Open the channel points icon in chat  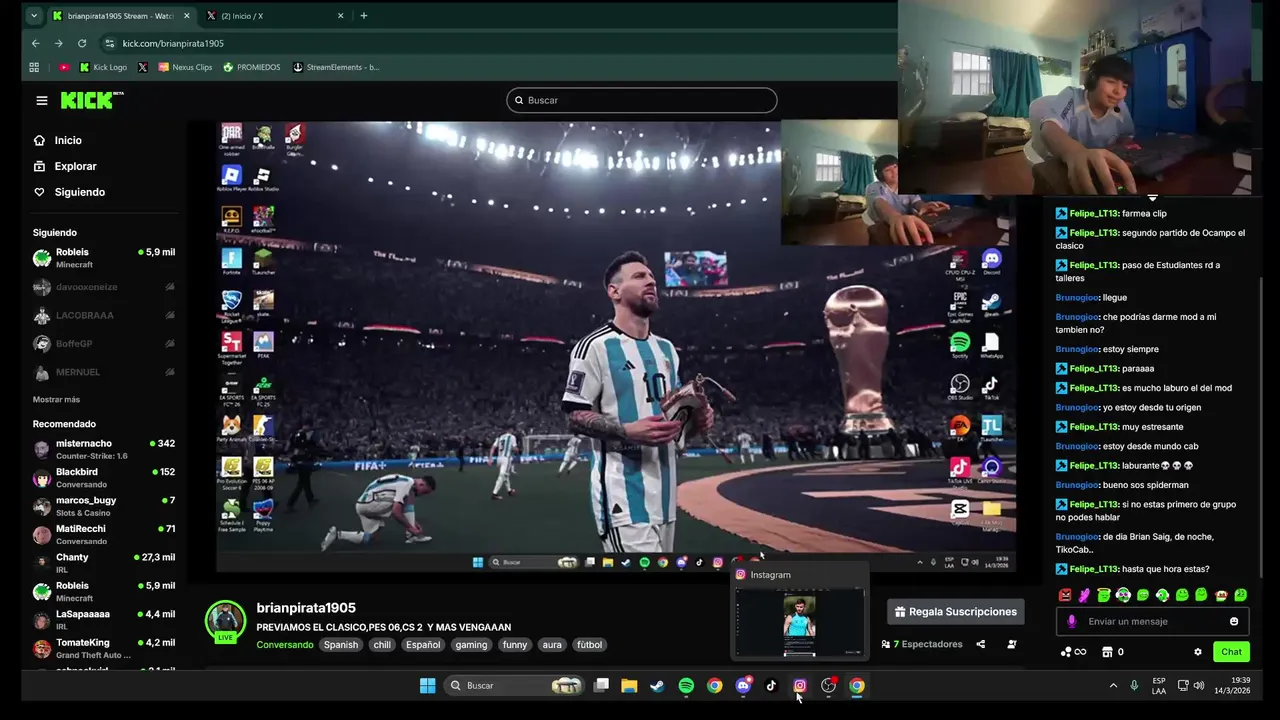point(1072,652)
